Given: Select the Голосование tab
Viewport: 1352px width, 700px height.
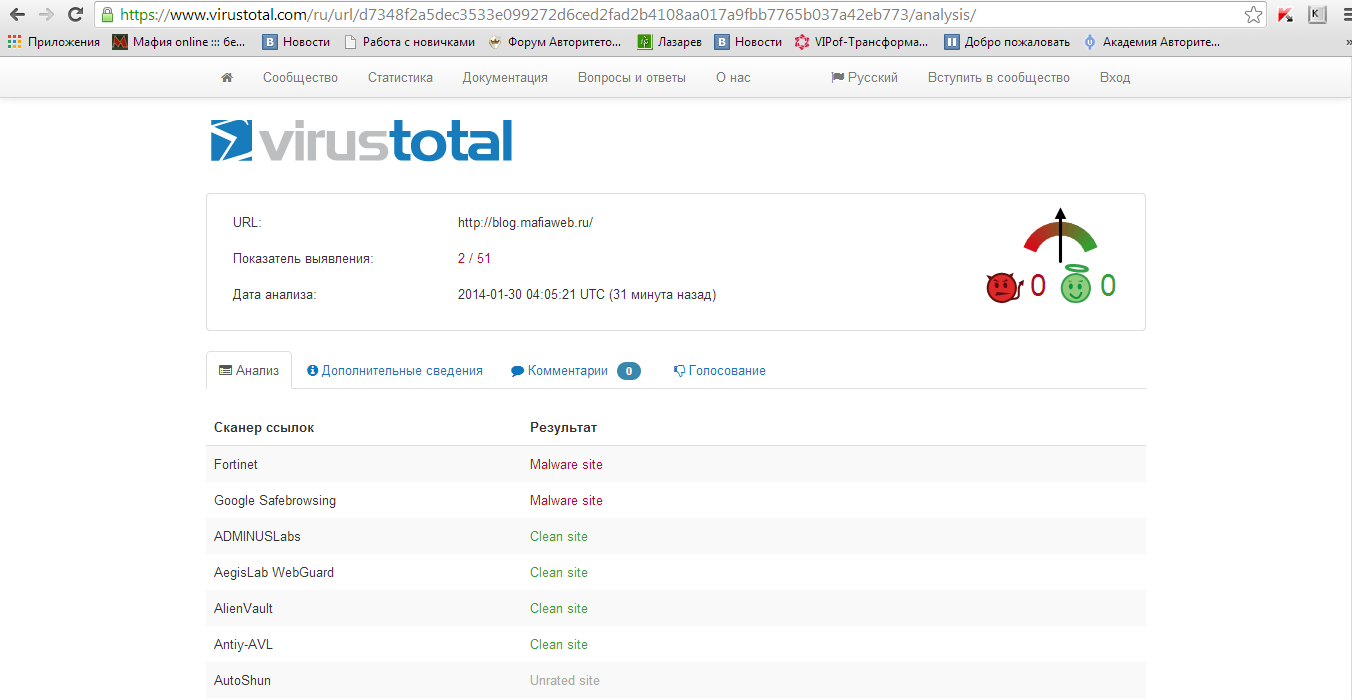Looking at the screenshot, I should (x=720, y=371).
